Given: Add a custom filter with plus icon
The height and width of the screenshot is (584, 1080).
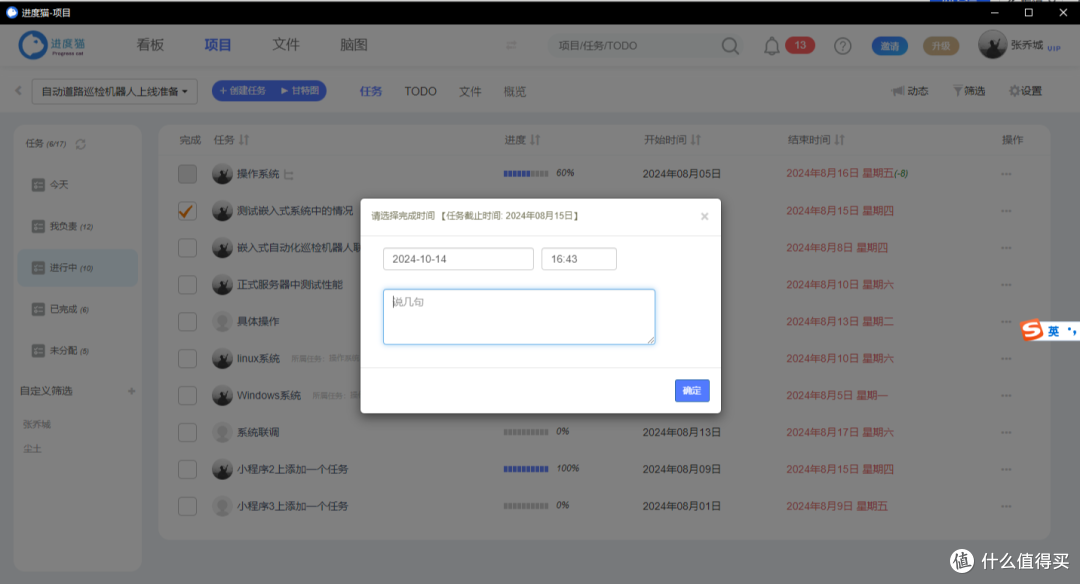Looking at the screenshot, I should click(132, 391).
